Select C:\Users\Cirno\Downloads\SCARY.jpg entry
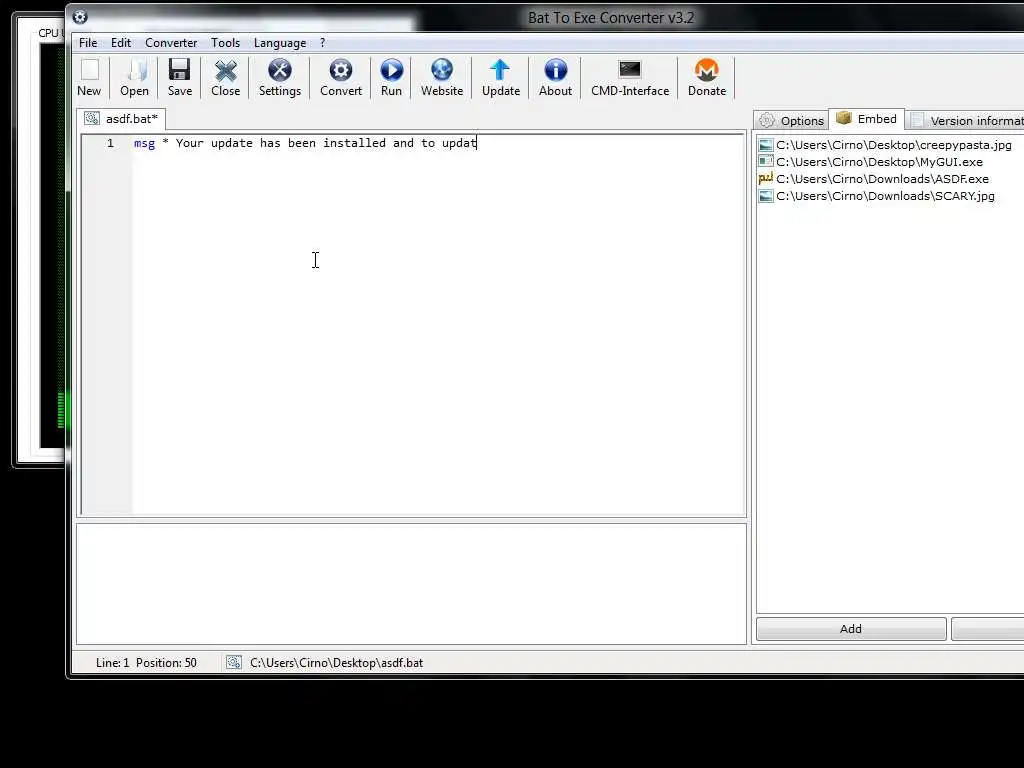The width and height of the screenshot is (1024, 768). pyautogui.click(x=876, y=196)
